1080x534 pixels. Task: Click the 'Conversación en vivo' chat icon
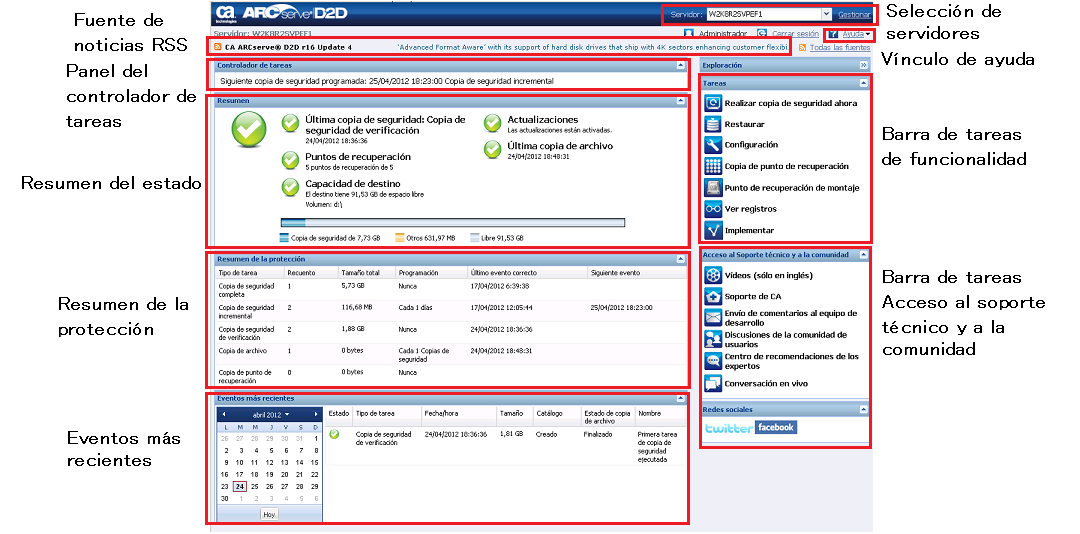pos(712,383)
